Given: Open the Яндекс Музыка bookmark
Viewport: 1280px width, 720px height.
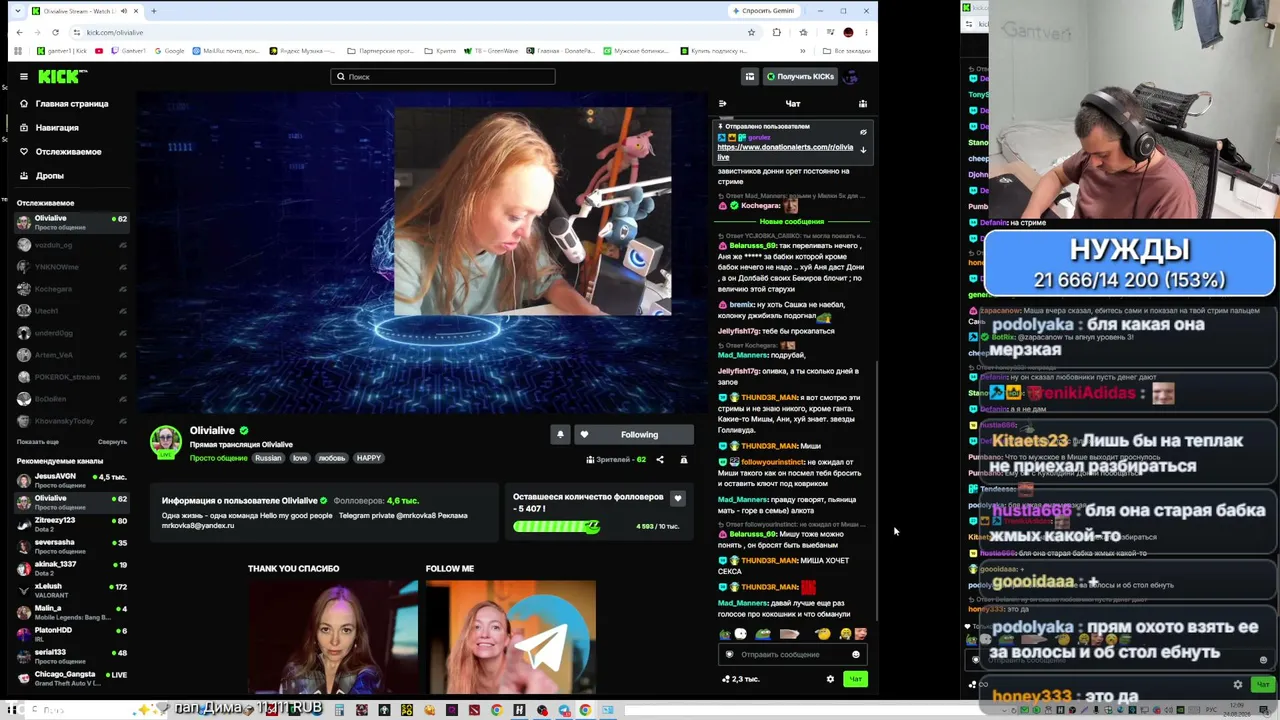Looking at the screenshot, I should tap(303, 51).
